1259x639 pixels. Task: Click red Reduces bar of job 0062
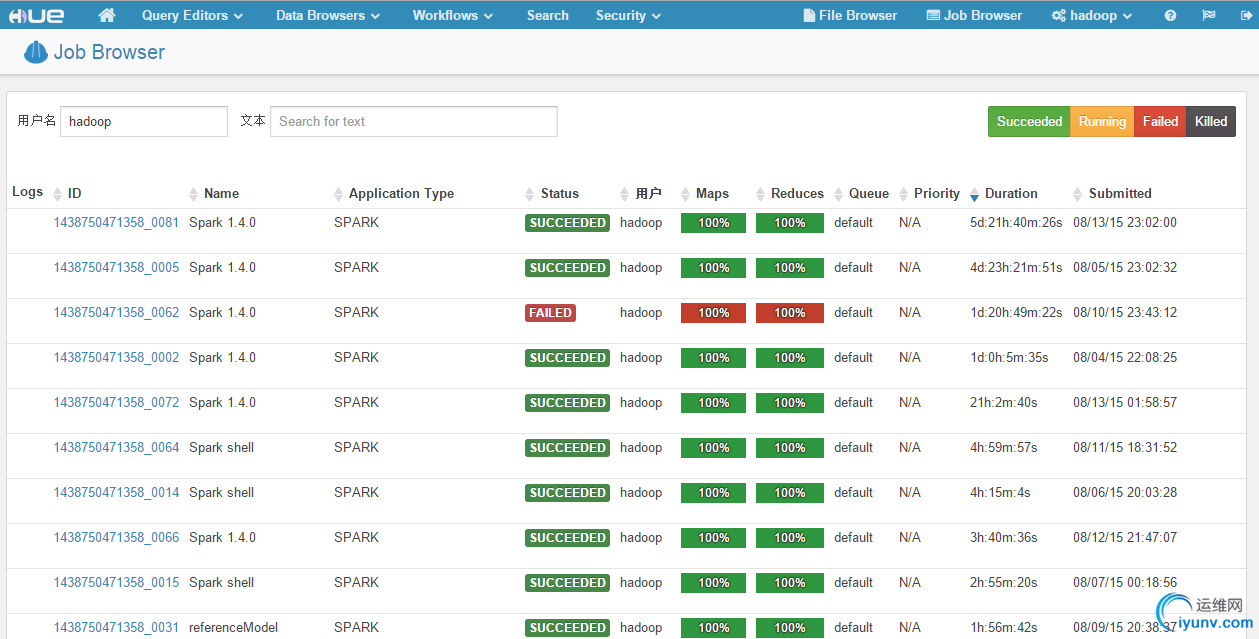coord(790,313)
